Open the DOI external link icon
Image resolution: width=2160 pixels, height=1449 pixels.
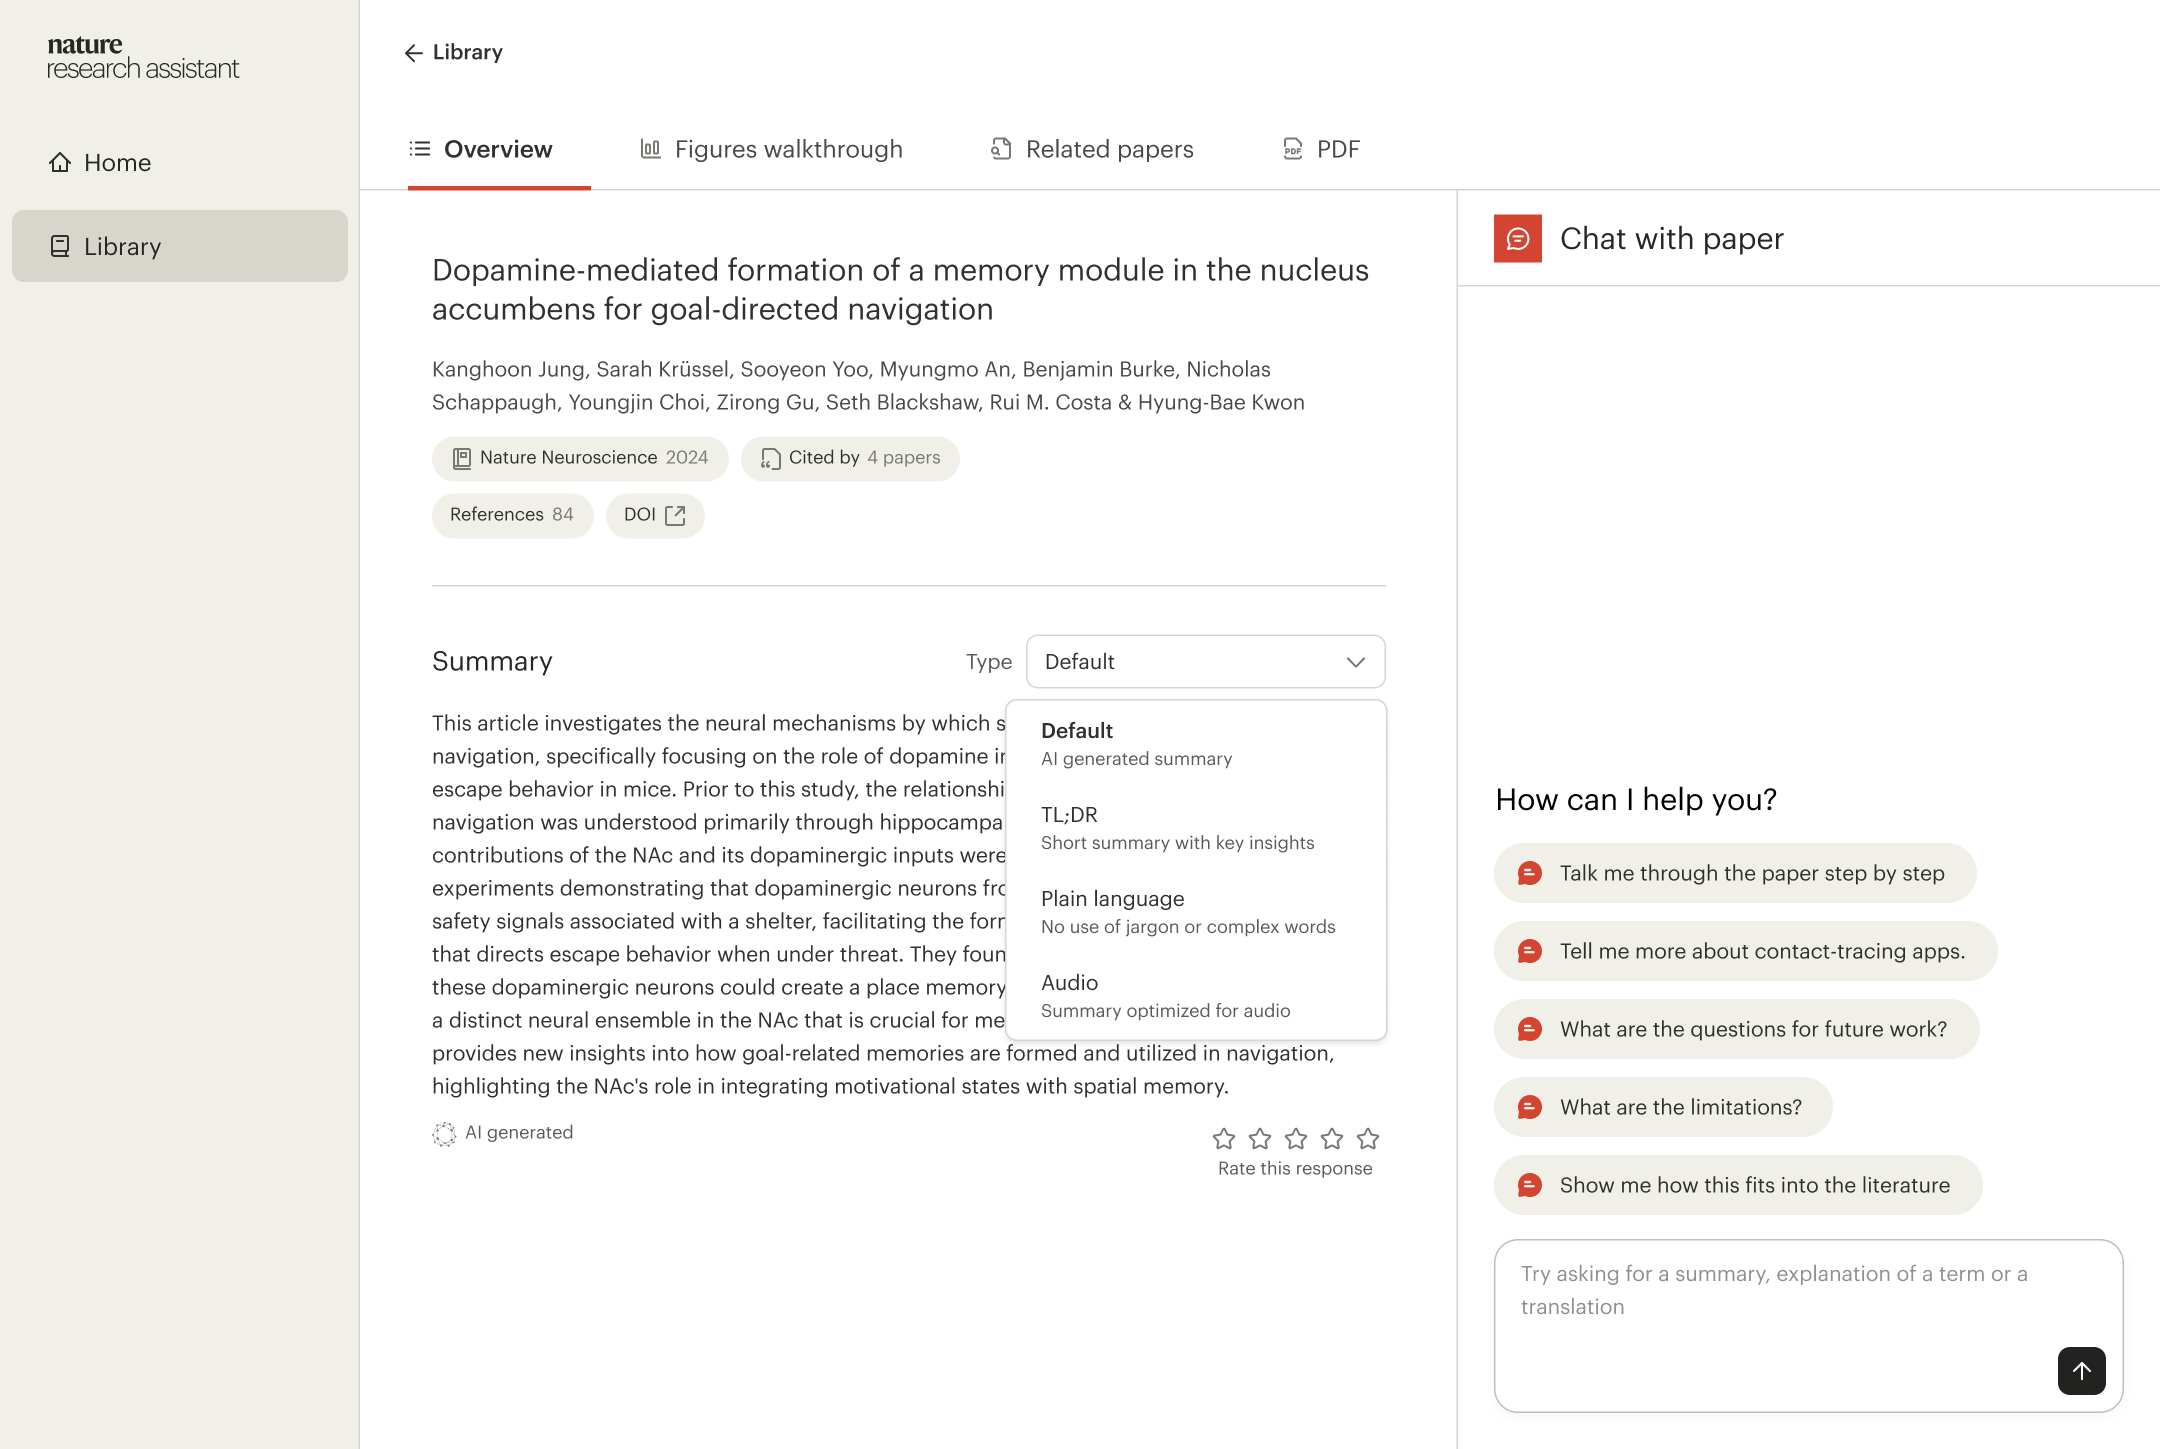[675, 515]
